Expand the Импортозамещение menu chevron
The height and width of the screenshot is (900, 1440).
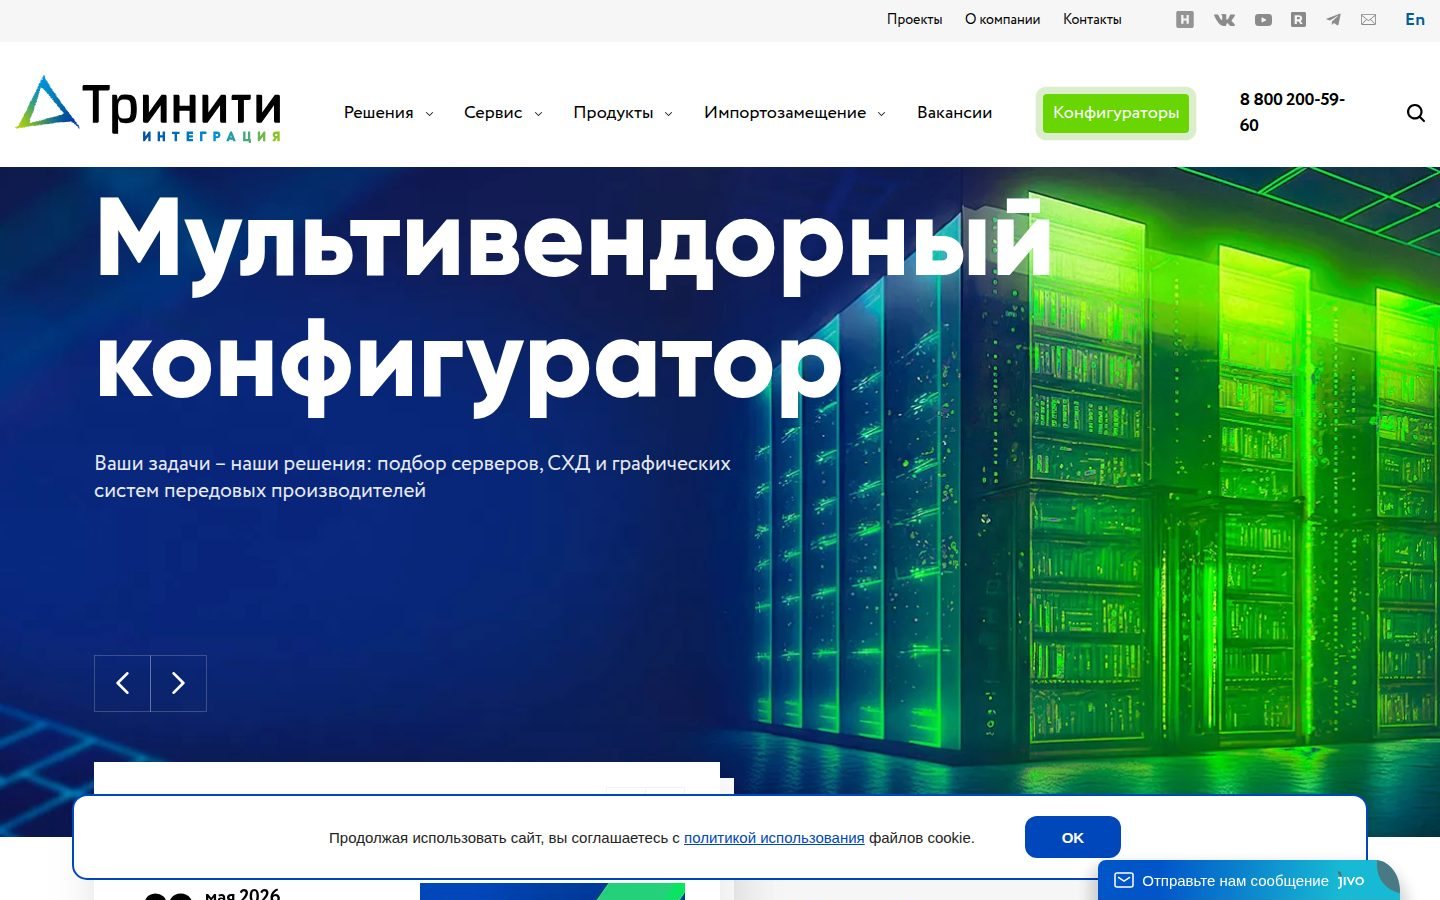882,114
